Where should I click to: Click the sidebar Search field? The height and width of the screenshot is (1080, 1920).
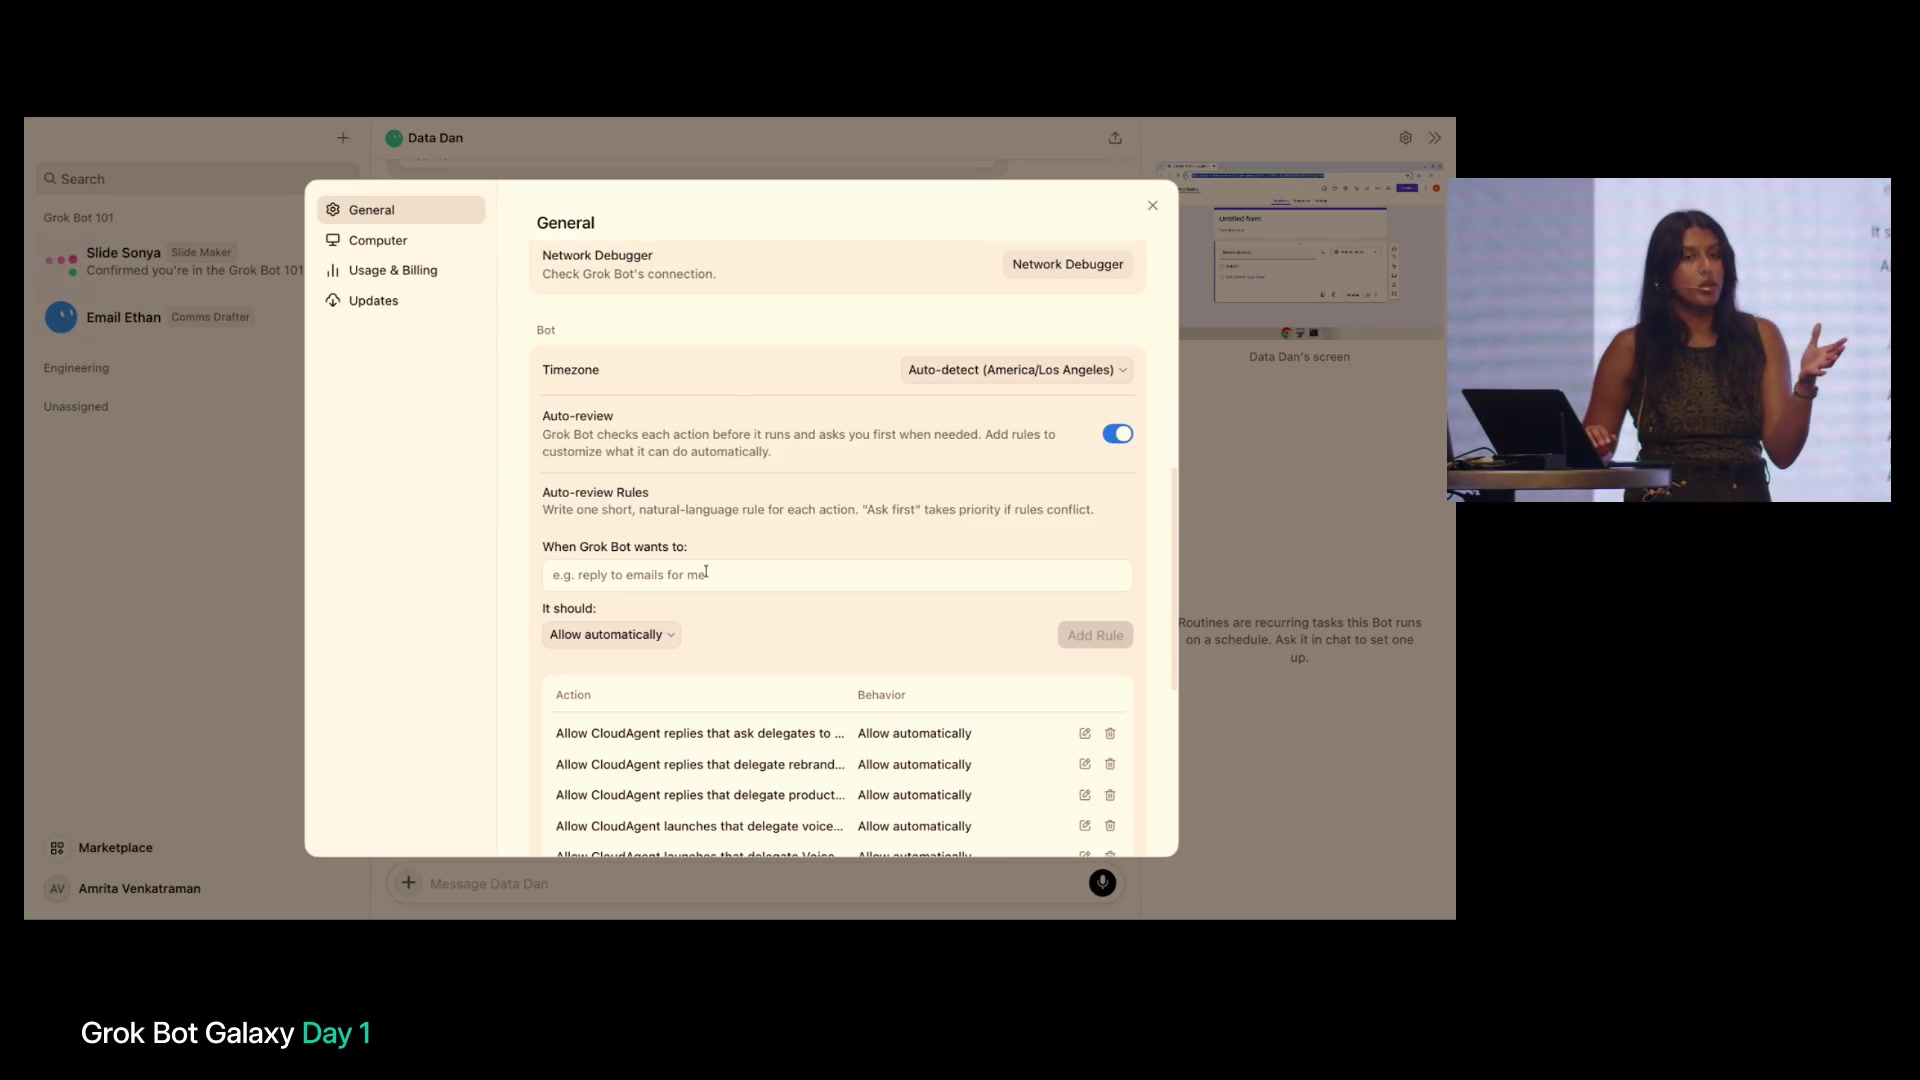point(198,179)
